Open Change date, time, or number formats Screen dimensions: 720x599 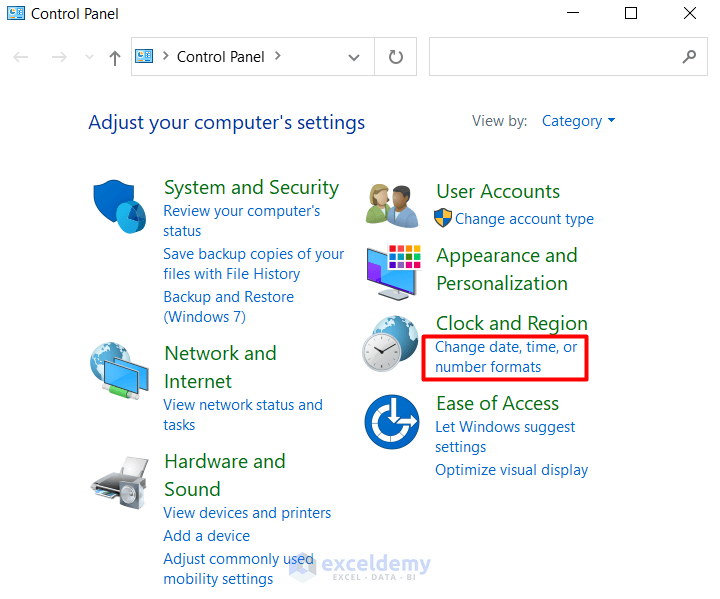(506, 357)
